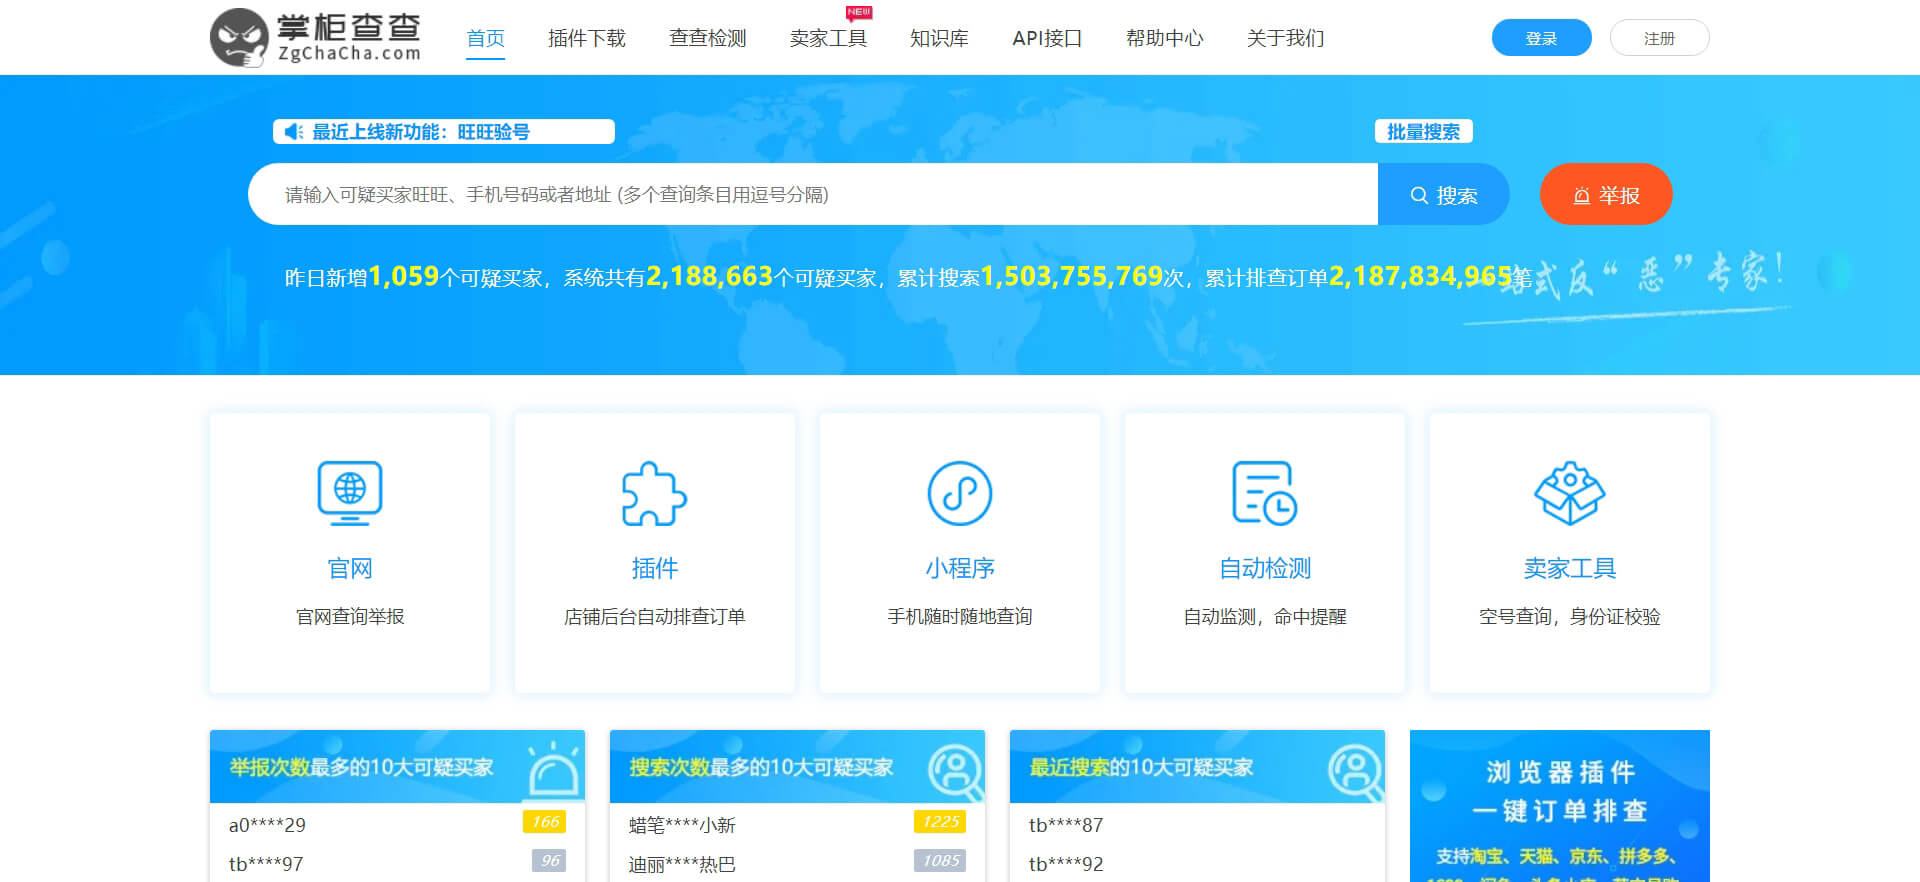Click the 官网 globe monitor icon
The image size is (1920, 882).
(x=349, y=493)
